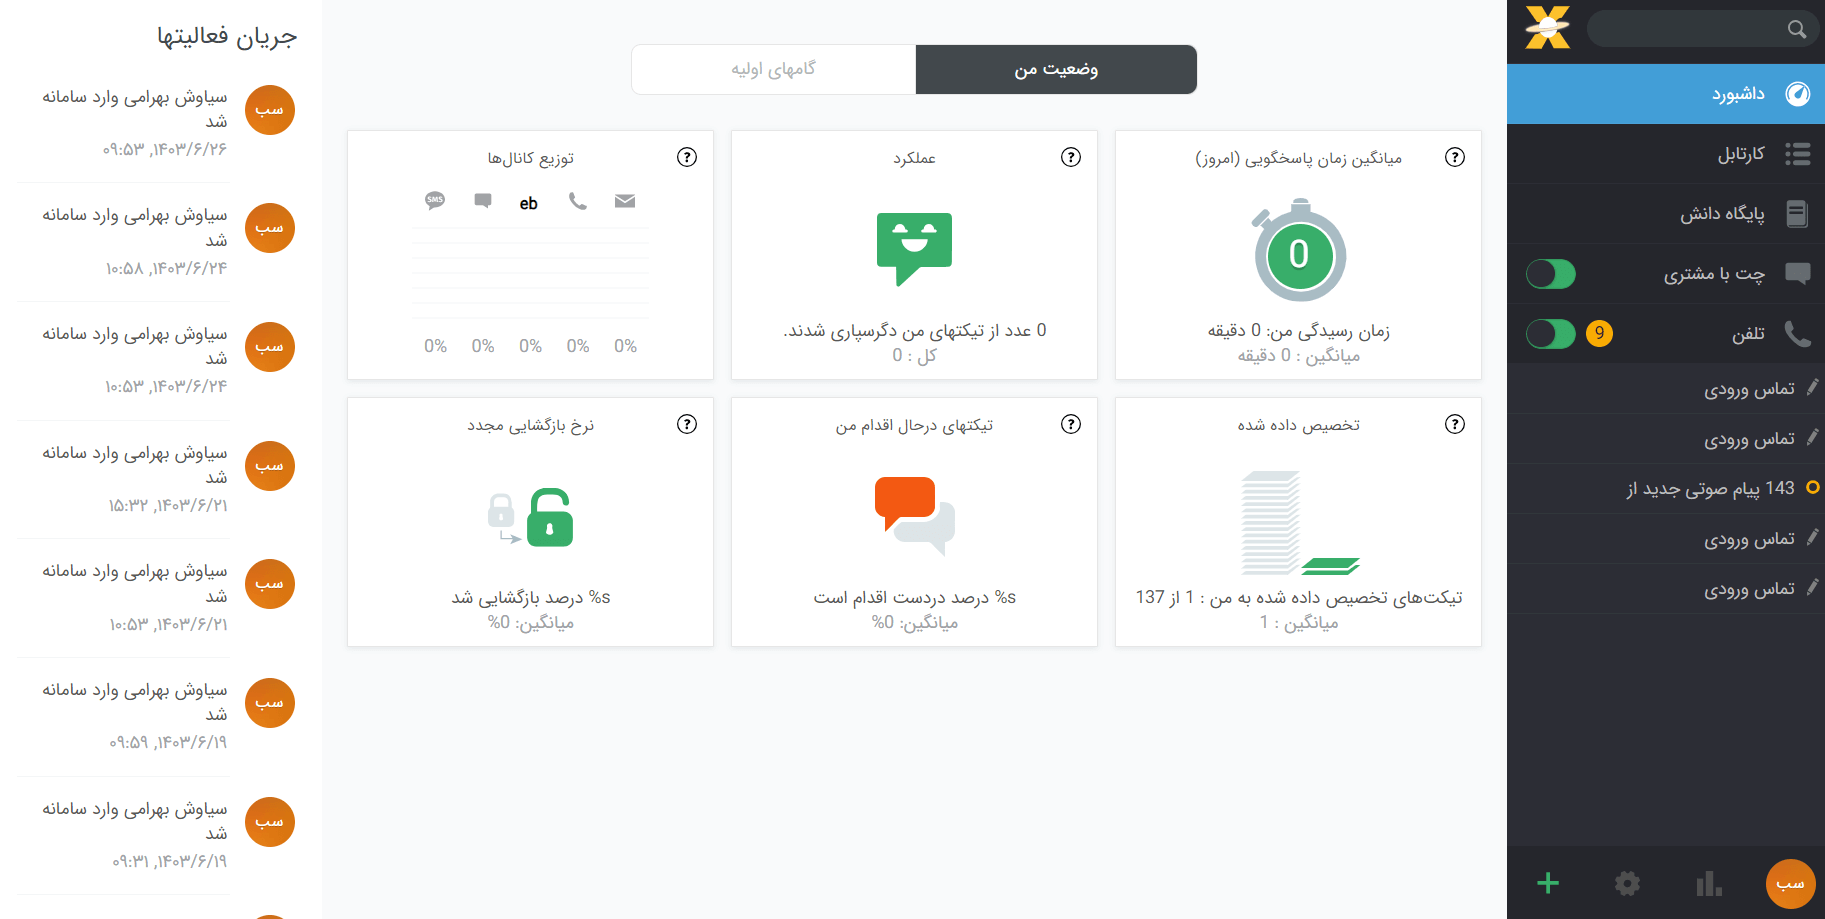
Task: Click the green padlock reopen rate icon
Action: click(549, 517)
